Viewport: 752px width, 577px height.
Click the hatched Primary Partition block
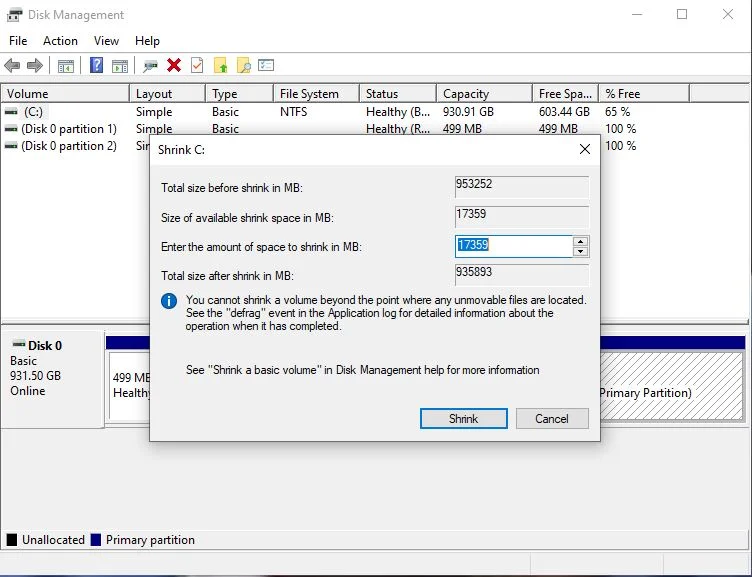point(671,386)
